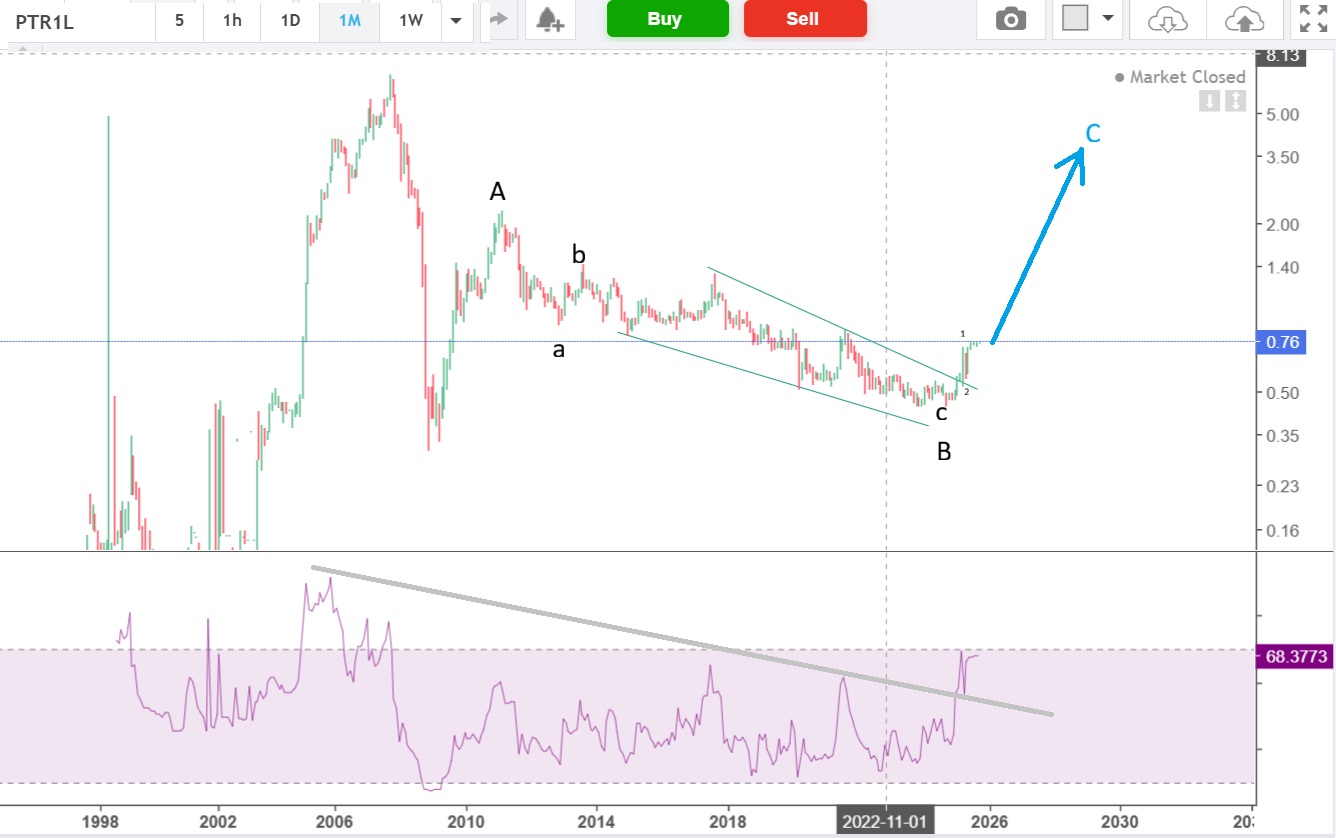Screen dimensions: 1336x838
Task: Open the timeframe dropdown arrow
Action: (x=457, y=20)
